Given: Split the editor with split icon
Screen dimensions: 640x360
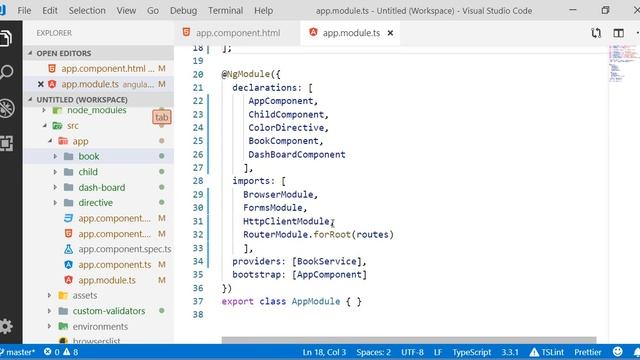Looking at the screenshot, I should (618, 33).
